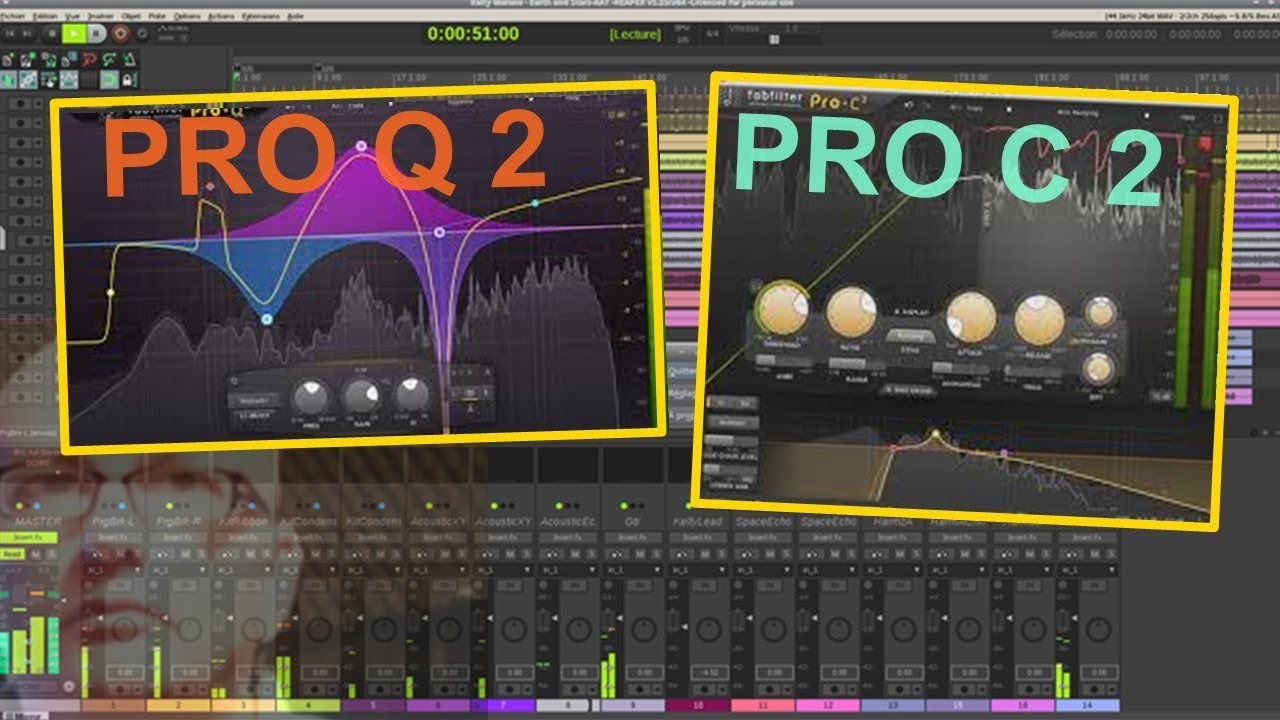Screen dimensions: 1280x720
Task: Open the Options menu
Action: coord(187,16)
